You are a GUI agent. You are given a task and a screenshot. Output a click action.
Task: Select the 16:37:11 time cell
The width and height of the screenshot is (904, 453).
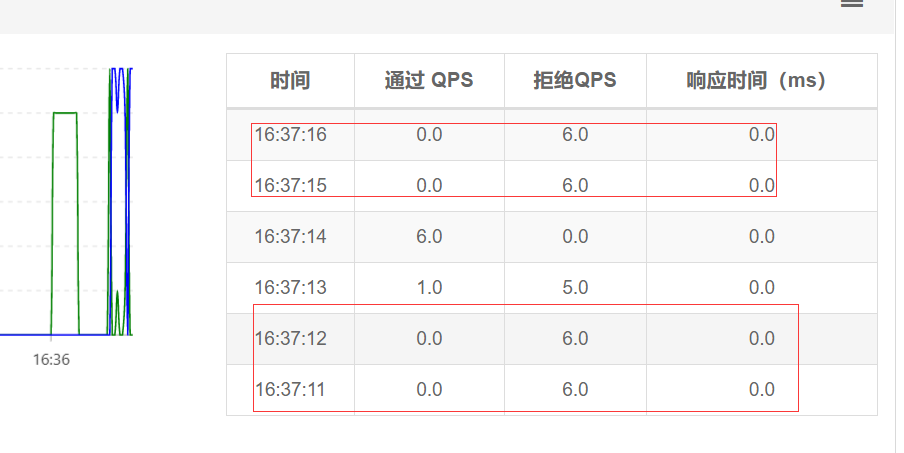(291, 390)
